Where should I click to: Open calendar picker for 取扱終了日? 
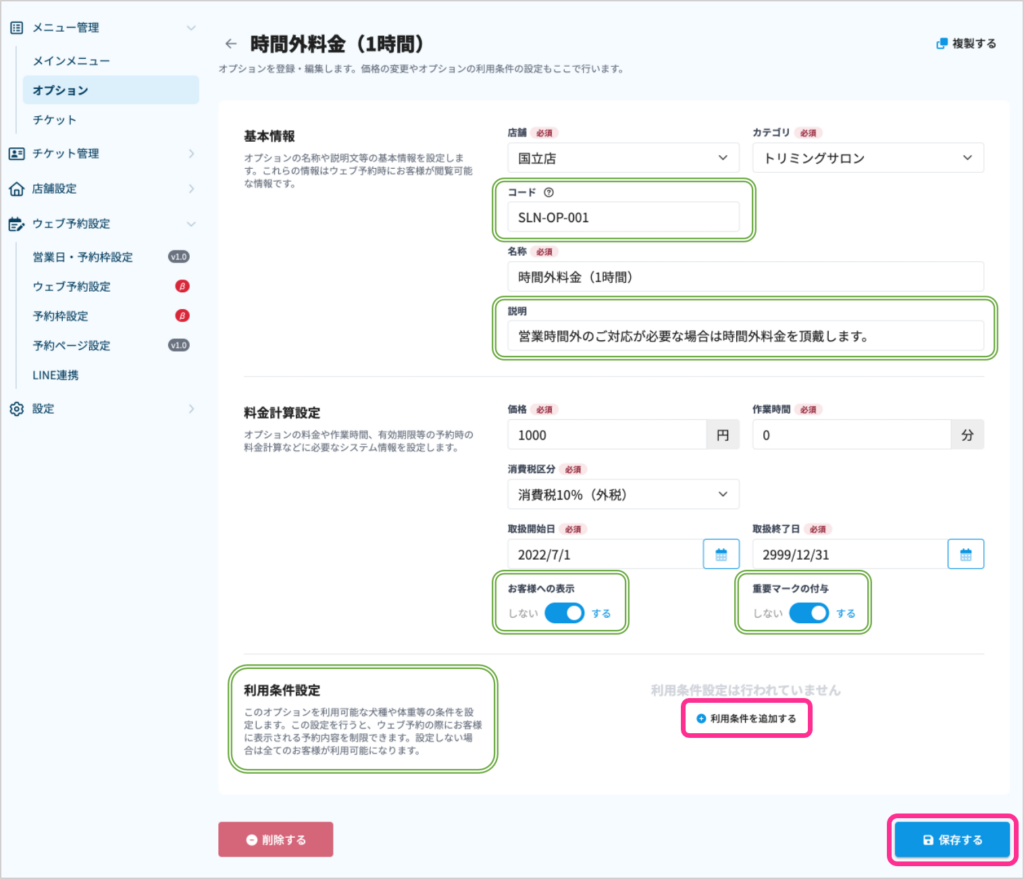coord(966,554)
